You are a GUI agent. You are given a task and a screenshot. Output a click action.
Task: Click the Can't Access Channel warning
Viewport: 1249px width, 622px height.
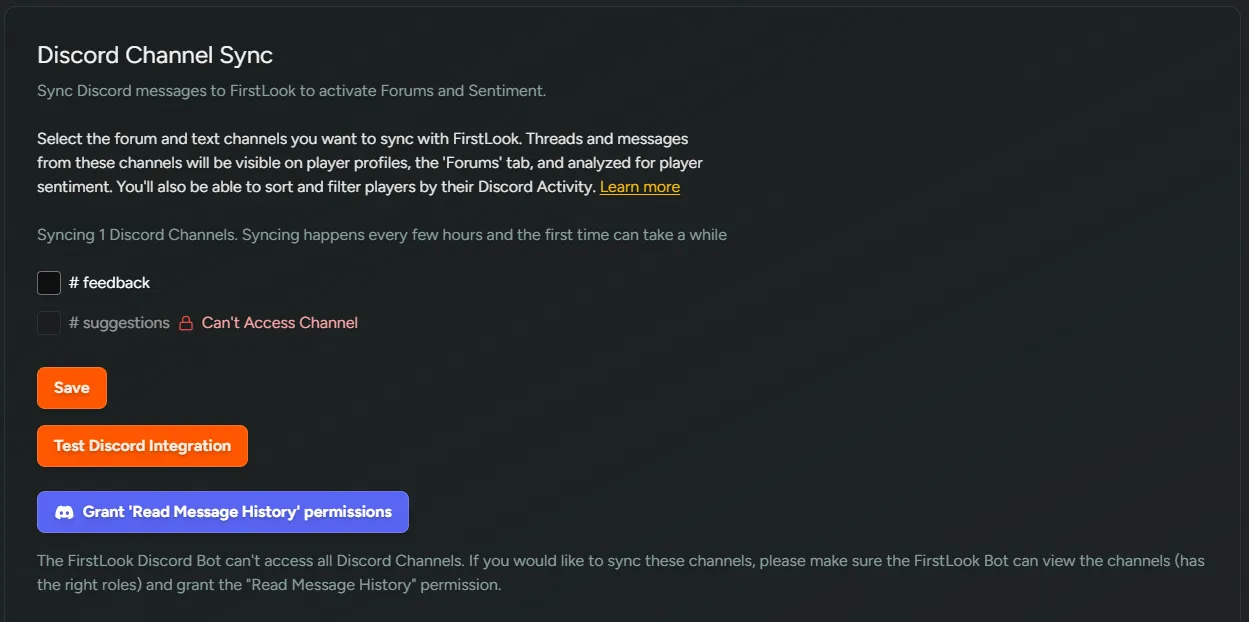(278, 322)
